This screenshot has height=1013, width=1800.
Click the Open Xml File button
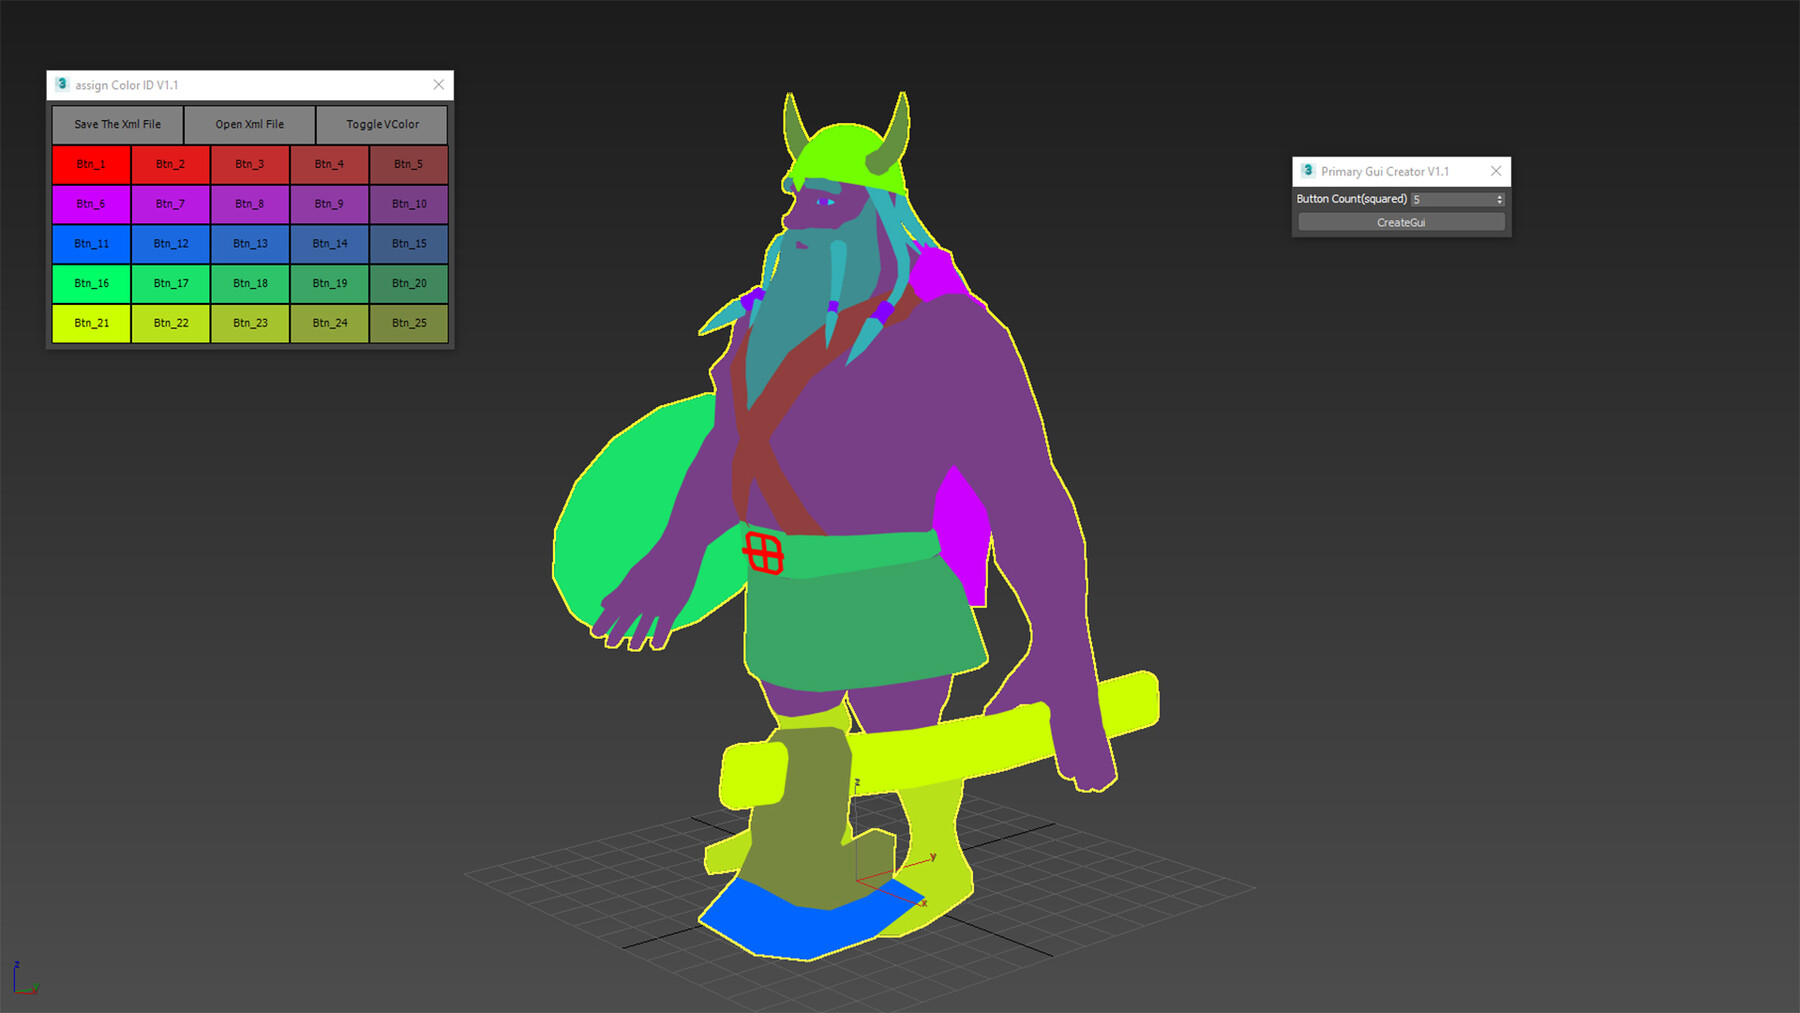pyautogui.click(x=248, y=124)
